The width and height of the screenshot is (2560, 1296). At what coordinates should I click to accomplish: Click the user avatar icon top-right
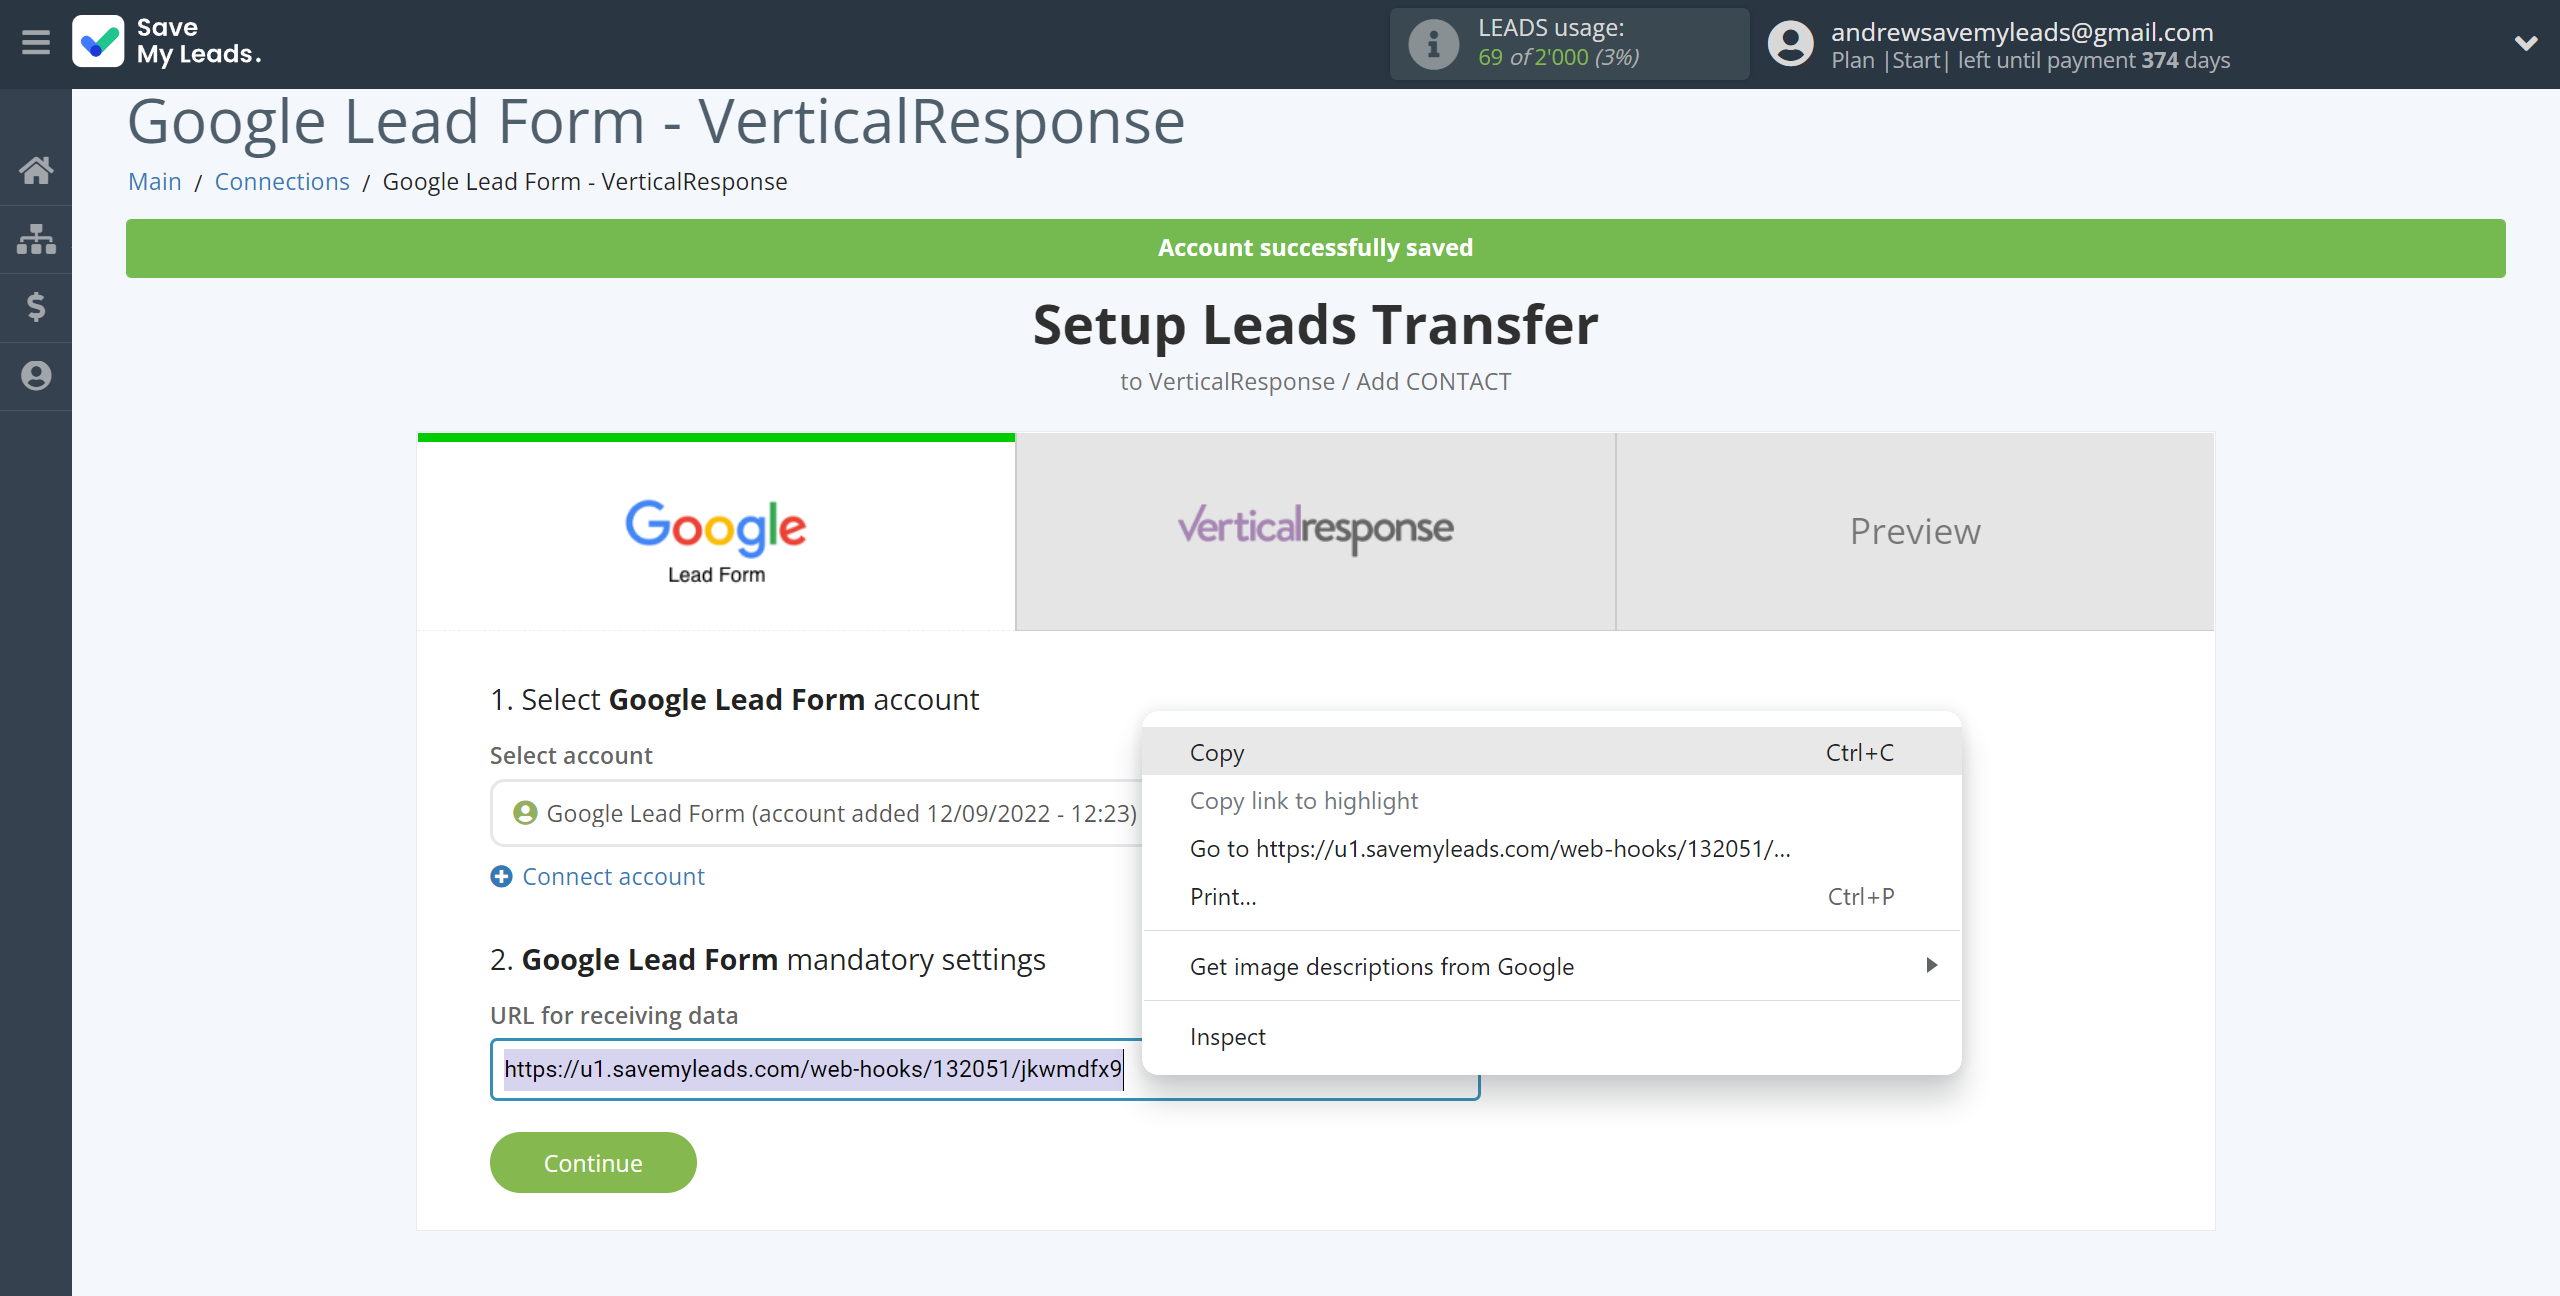pyautogui.click(x=1792, y=45)
